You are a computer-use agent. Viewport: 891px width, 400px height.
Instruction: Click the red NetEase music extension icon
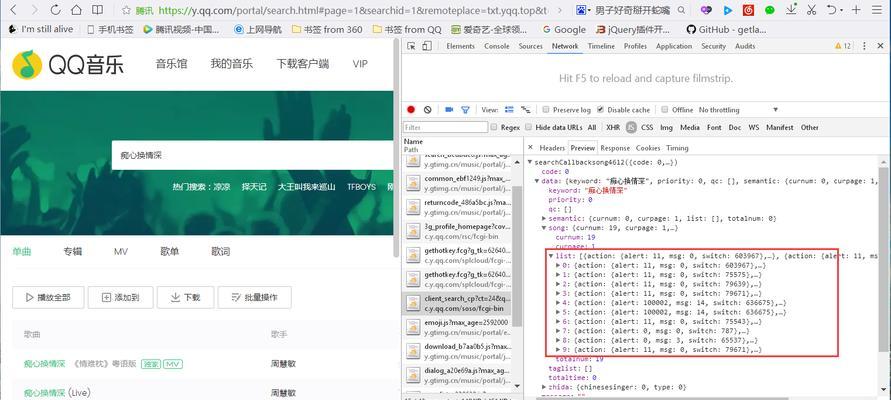point(748,10)
